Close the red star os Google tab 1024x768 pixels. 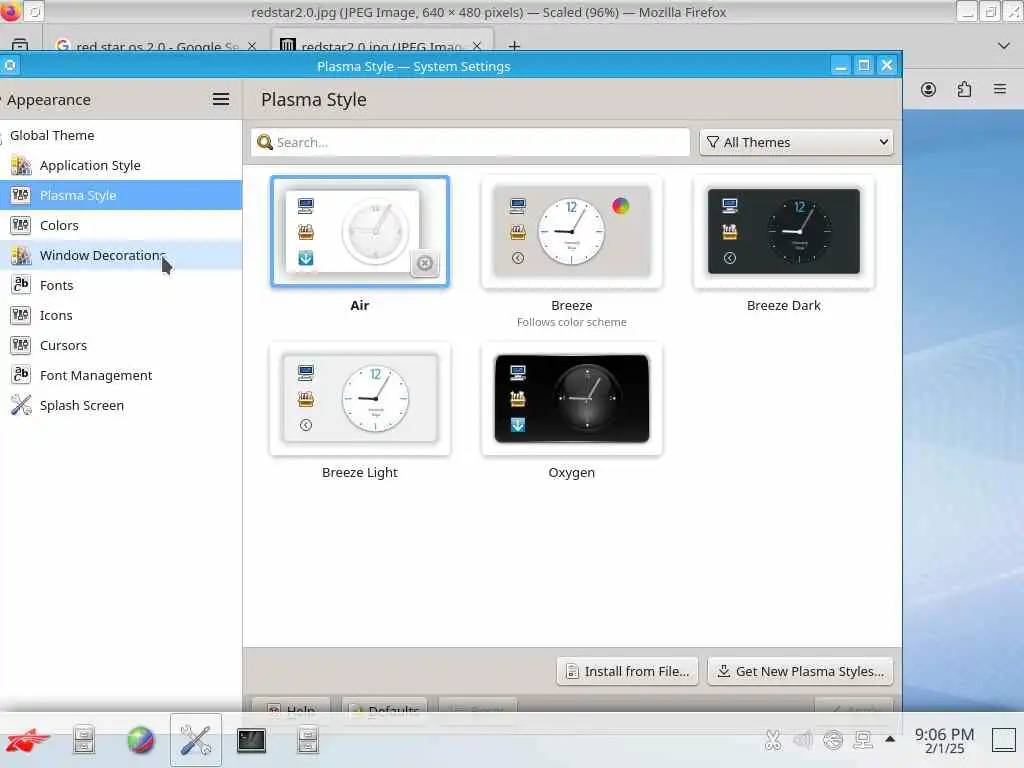(252, 46)
